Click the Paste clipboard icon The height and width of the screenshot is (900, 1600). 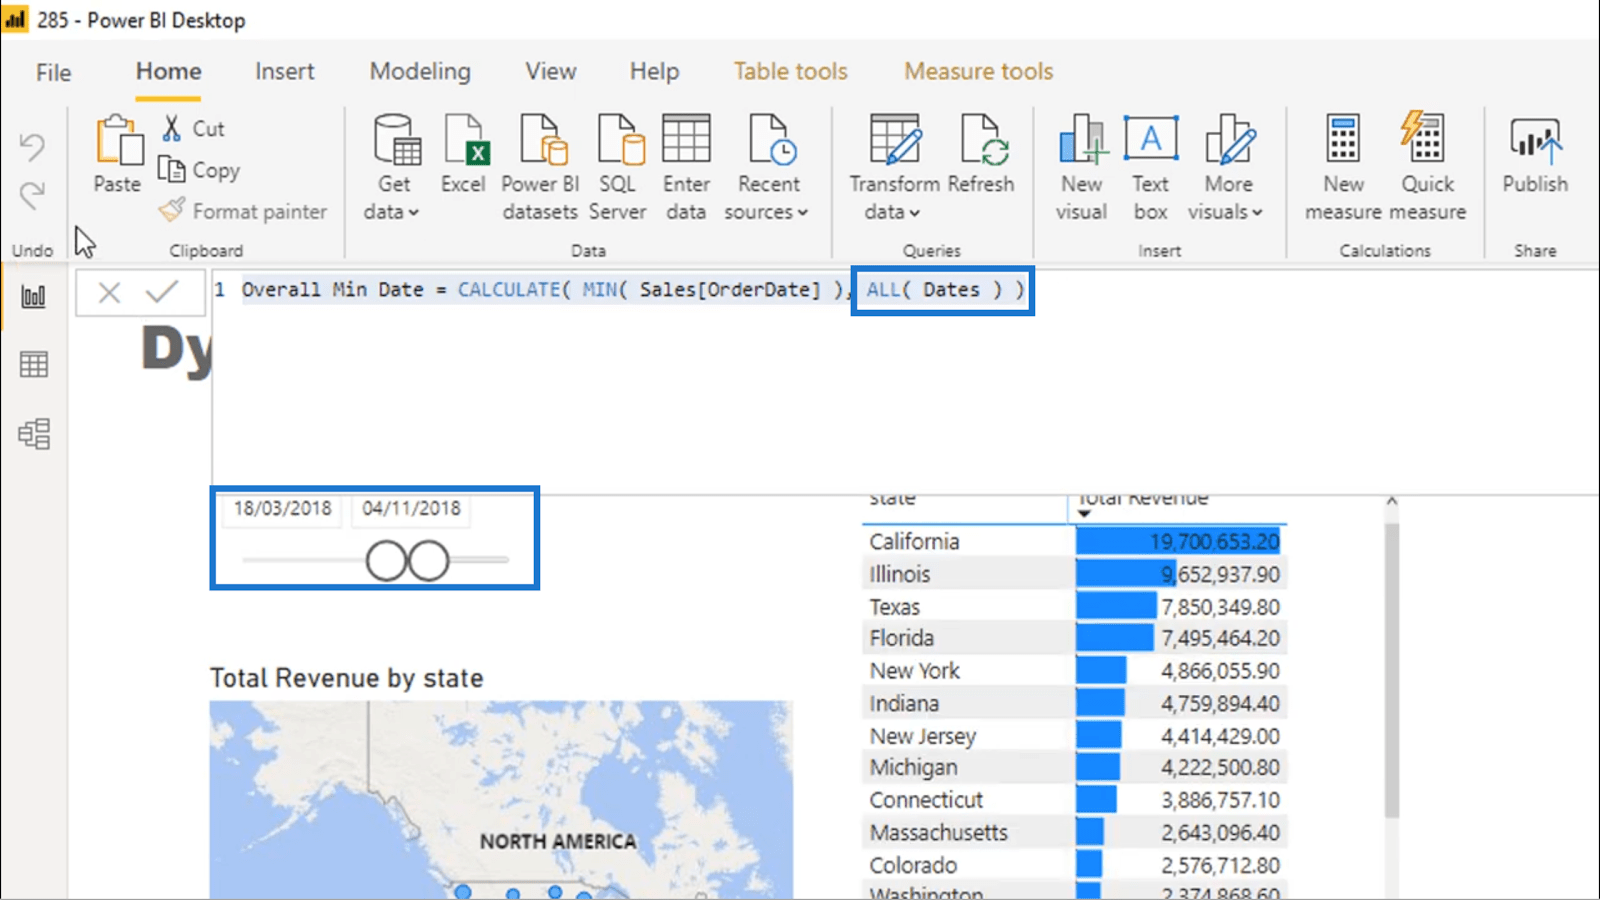(x=118, y=140)
